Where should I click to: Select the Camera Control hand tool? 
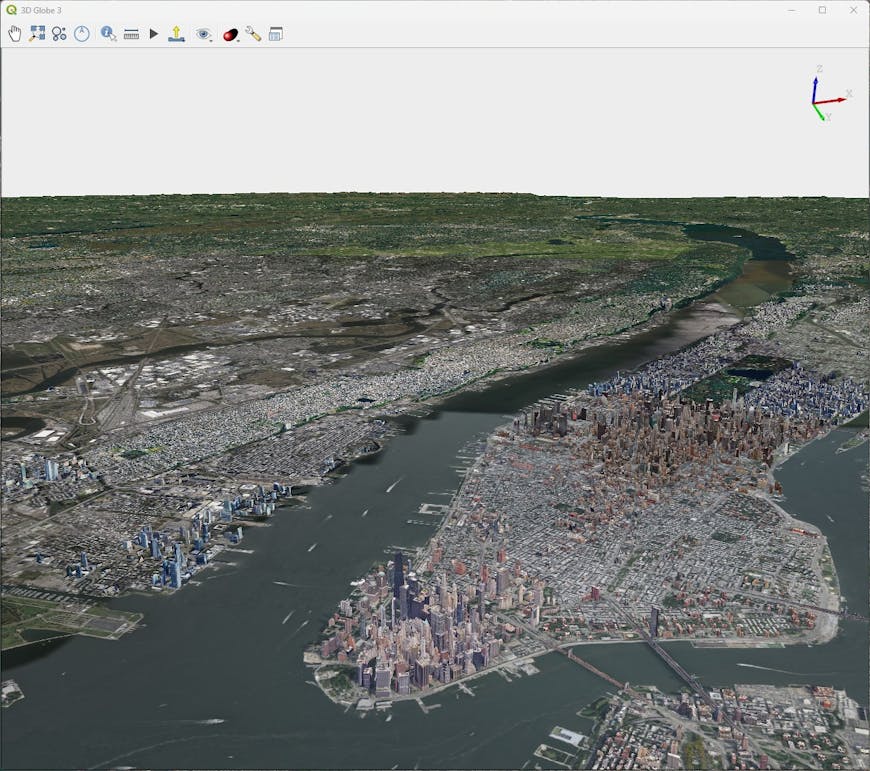(x=14, y=33)
